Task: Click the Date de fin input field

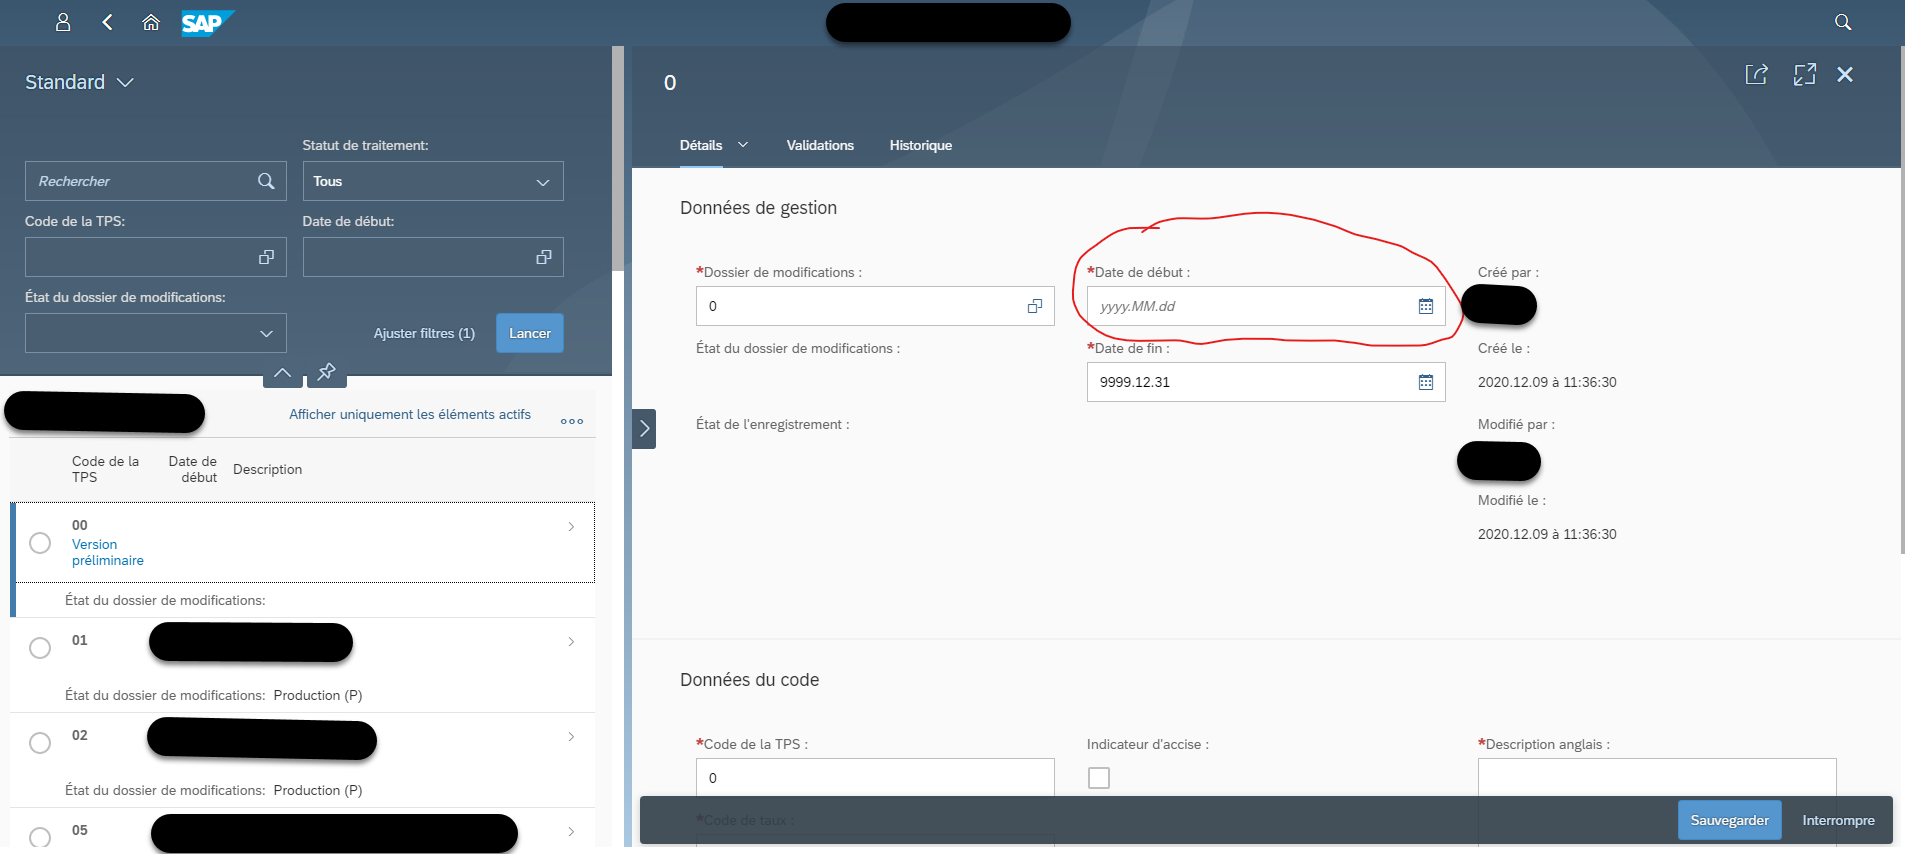Action: 1266,382
